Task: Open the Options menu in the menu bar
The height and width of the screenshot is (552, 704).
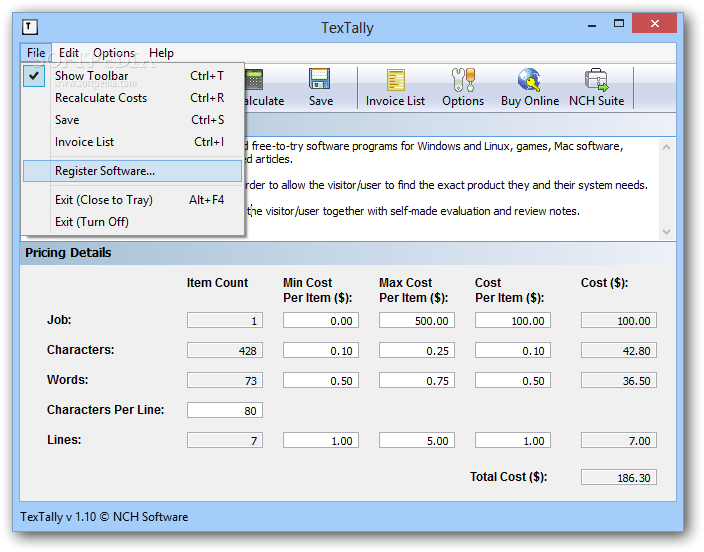Action: [x=114, y=53]
